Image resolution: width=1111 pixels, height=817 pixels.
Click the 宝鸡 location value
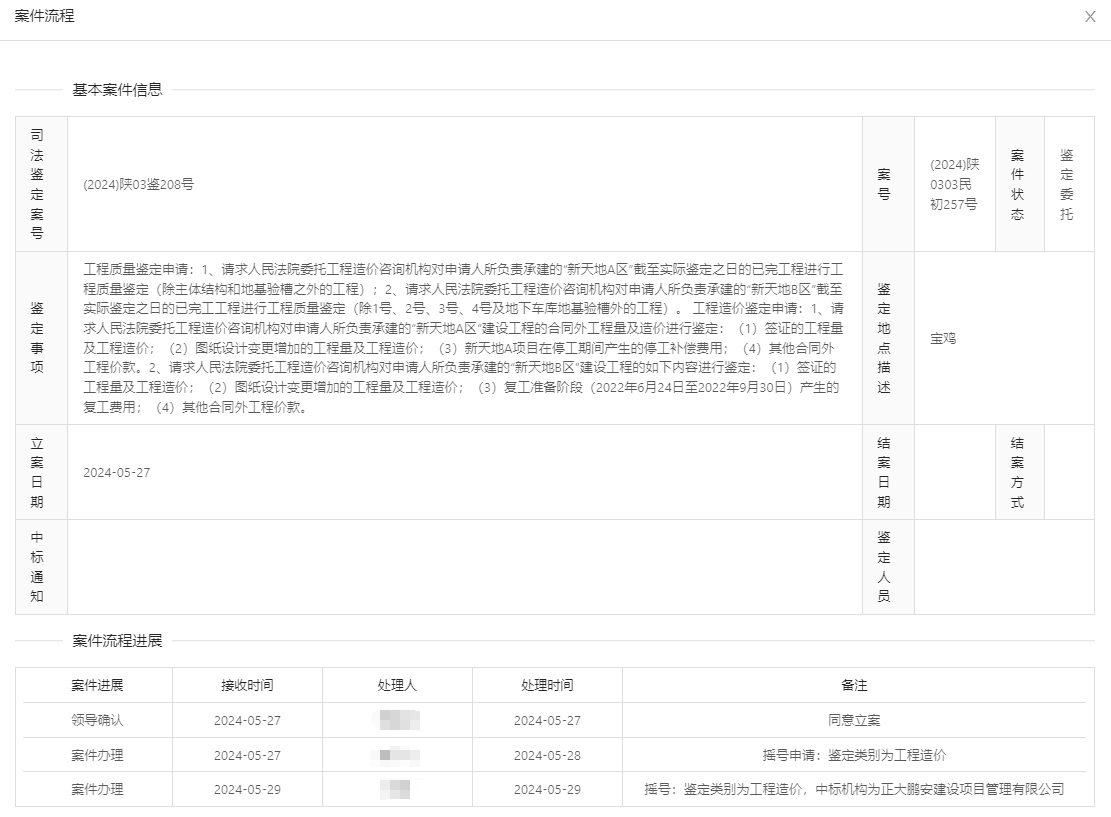click(943, 338)
